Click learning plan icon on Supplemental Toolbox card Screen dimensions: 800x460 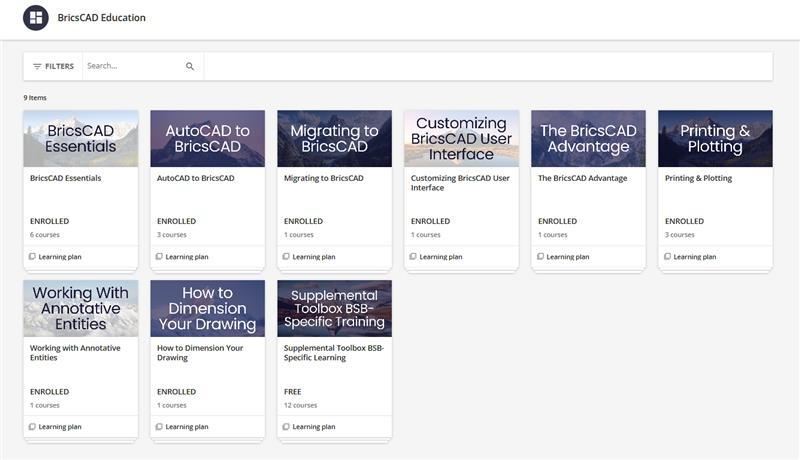tap(286, 427)
